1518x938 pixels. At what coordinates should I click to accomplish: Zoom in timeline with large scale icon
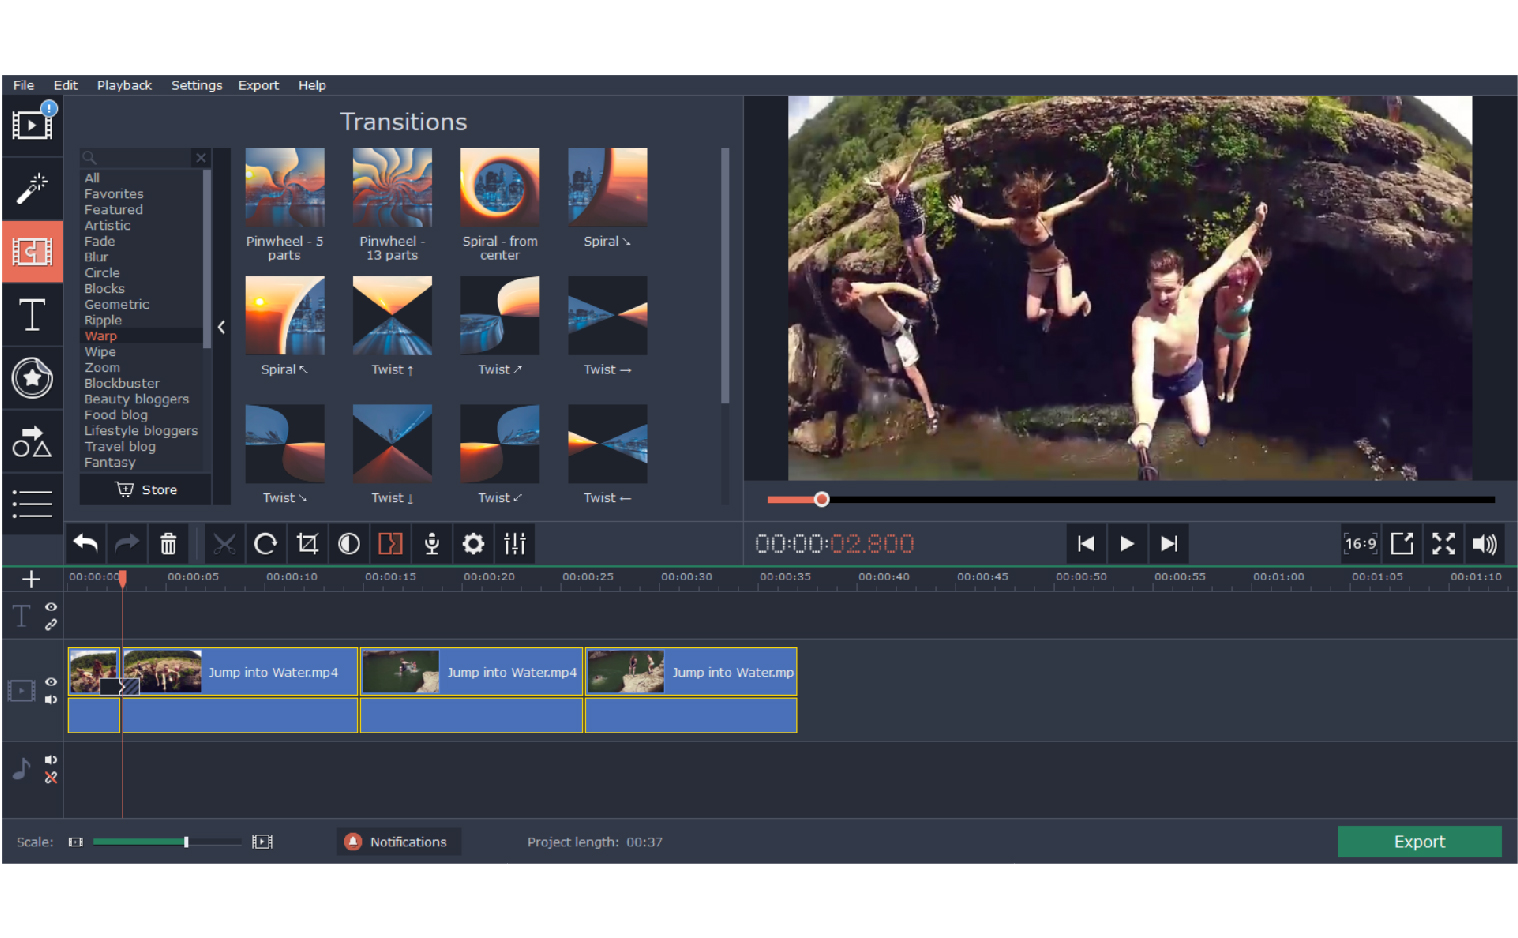pyautogui.click(x=262, y=842)
